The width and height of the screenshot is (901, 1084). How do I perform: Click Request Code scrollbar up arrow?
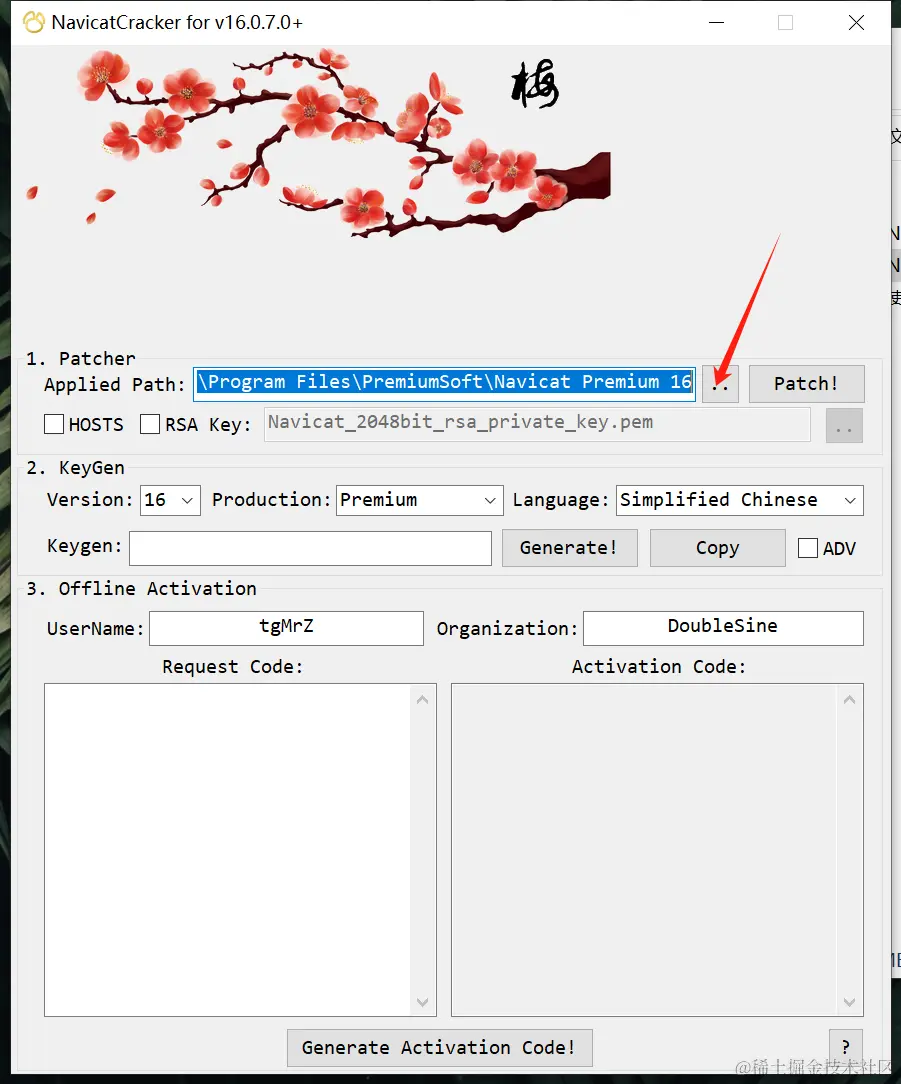point(423,700)
